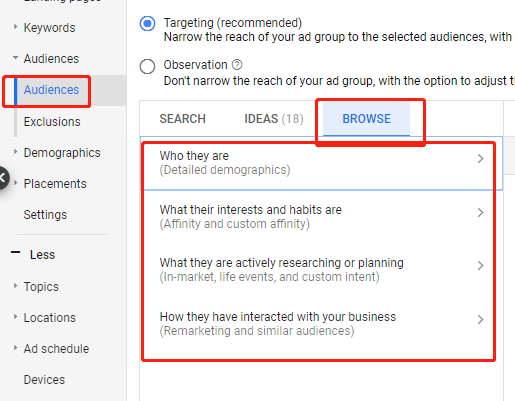Click the chevron beside interests and habits

480,213
